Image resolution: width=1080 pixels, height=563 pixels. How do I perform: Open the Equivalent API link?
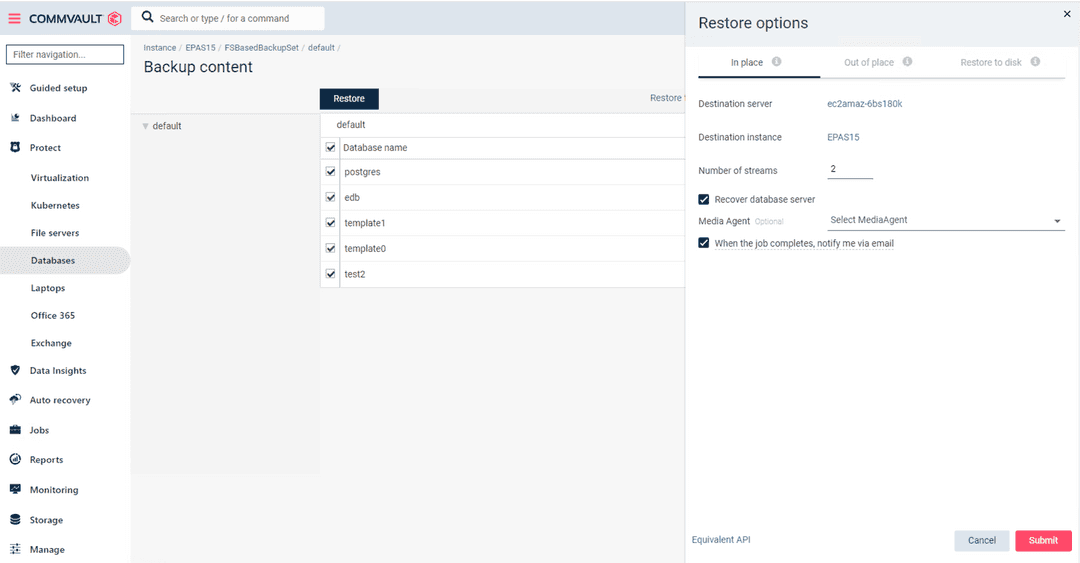[x=721, y=540]
